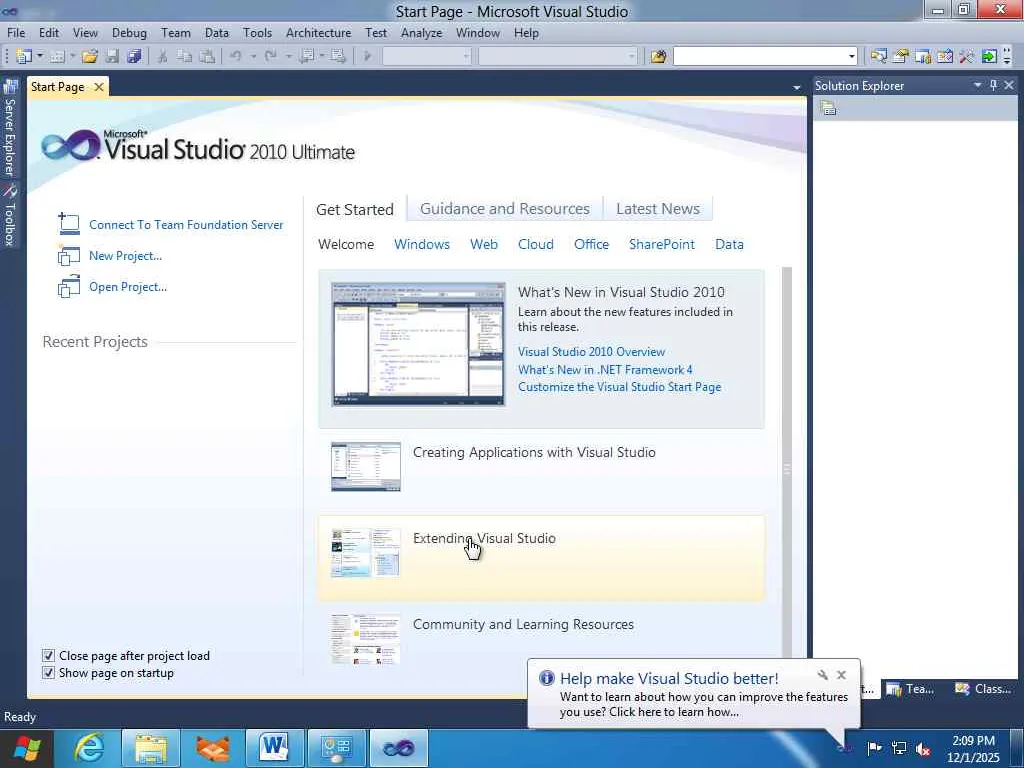This screenshot has width=1024, height=768.
Task: Click the Paste toolbar icon
Action: coord(207,56)
